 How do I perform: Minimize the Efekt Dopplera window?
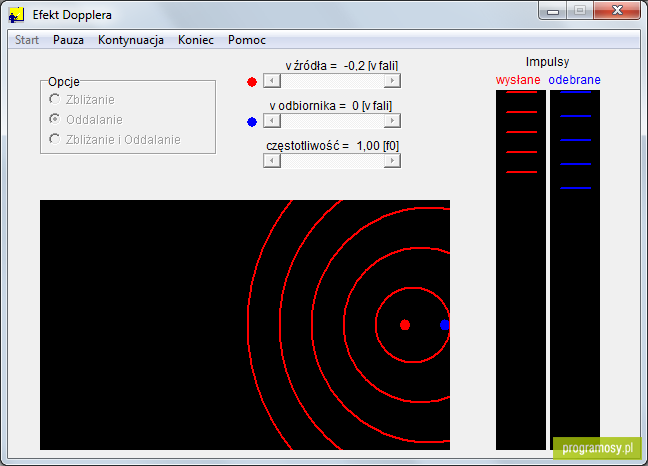click(553, 11)
